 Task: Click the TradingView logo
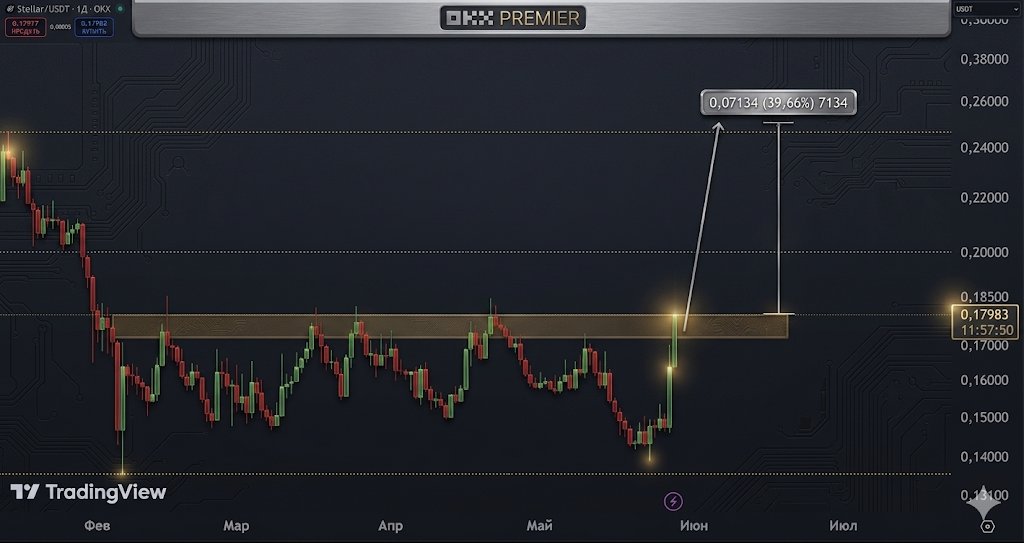coord(89,492)
